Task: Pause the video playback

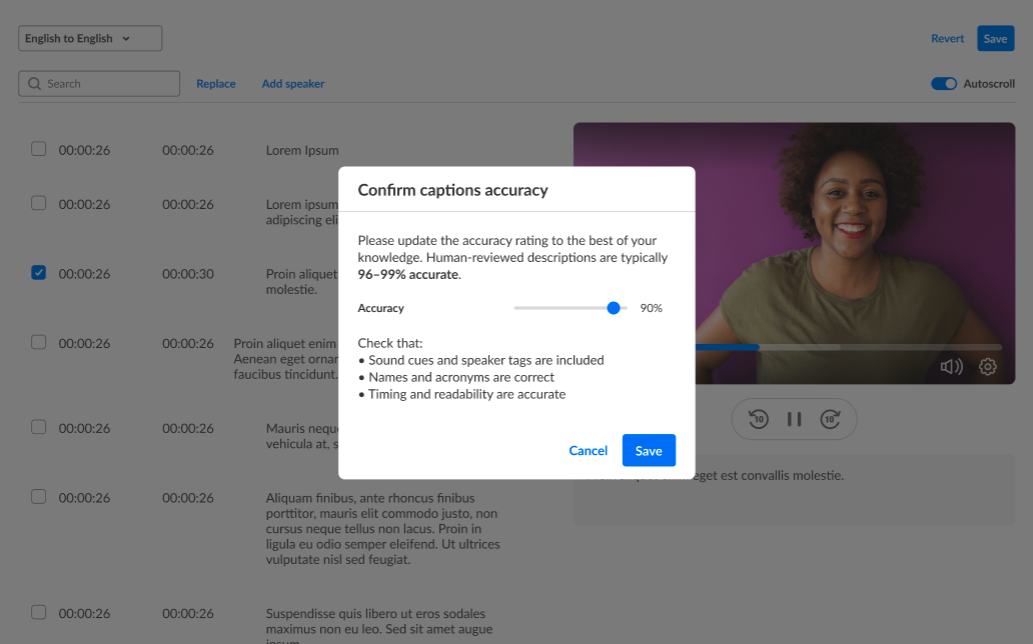Action: (x=794, y=419)
